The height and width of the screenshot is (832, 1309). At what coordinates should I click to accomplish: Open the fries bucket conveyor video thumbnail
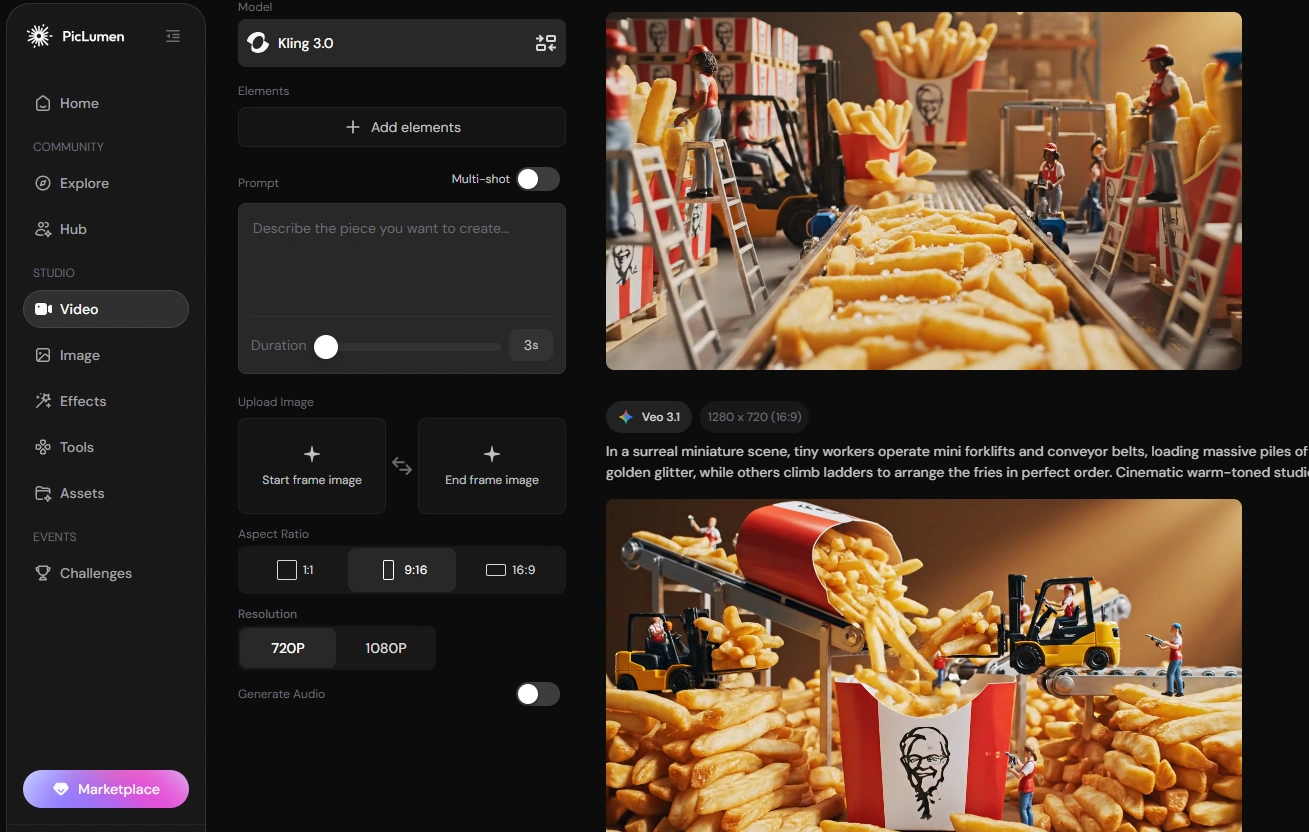tap(924, 665)
